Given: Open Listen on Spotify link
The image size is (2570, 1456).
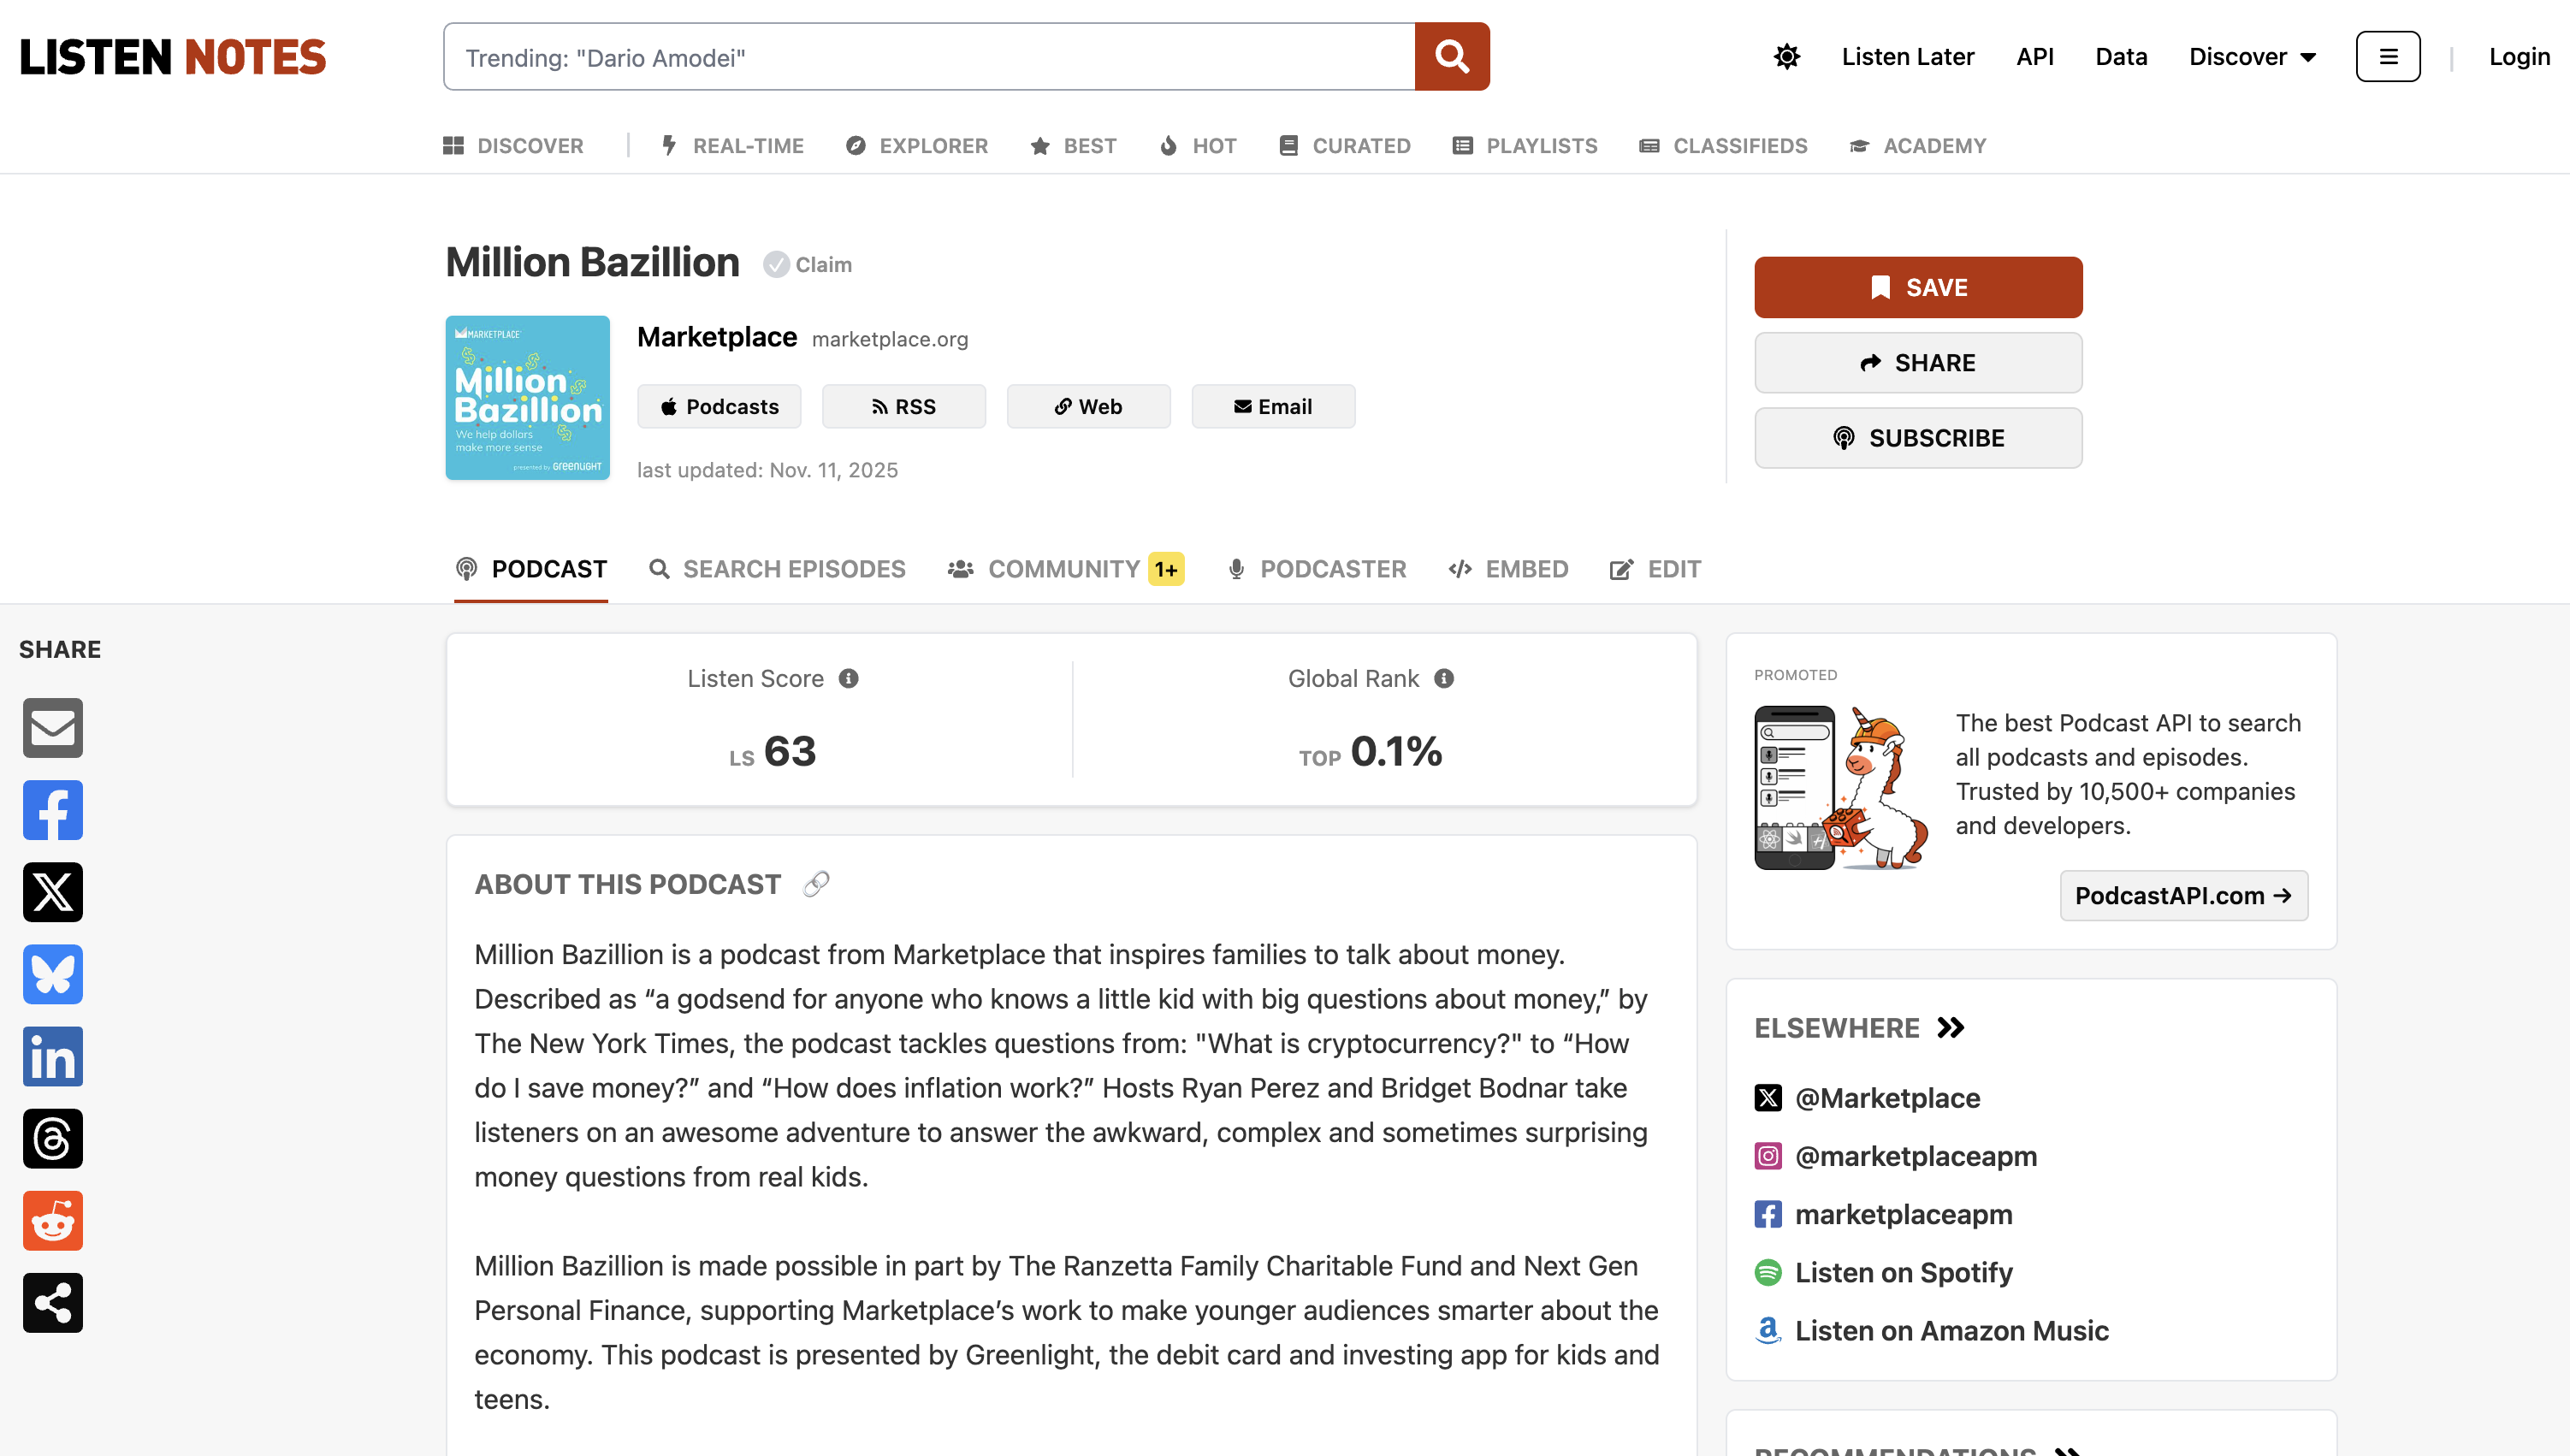Looking at the screenshot, I should (1903, 1272).
